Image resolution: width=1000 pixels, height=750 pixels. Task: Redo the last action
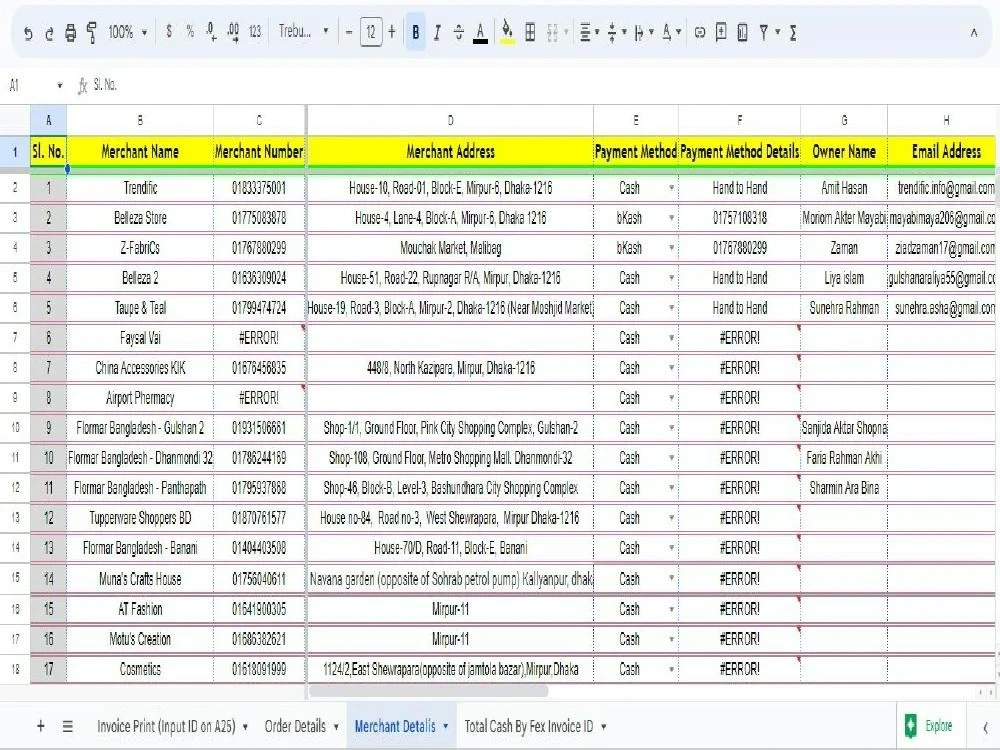point(49,33)
